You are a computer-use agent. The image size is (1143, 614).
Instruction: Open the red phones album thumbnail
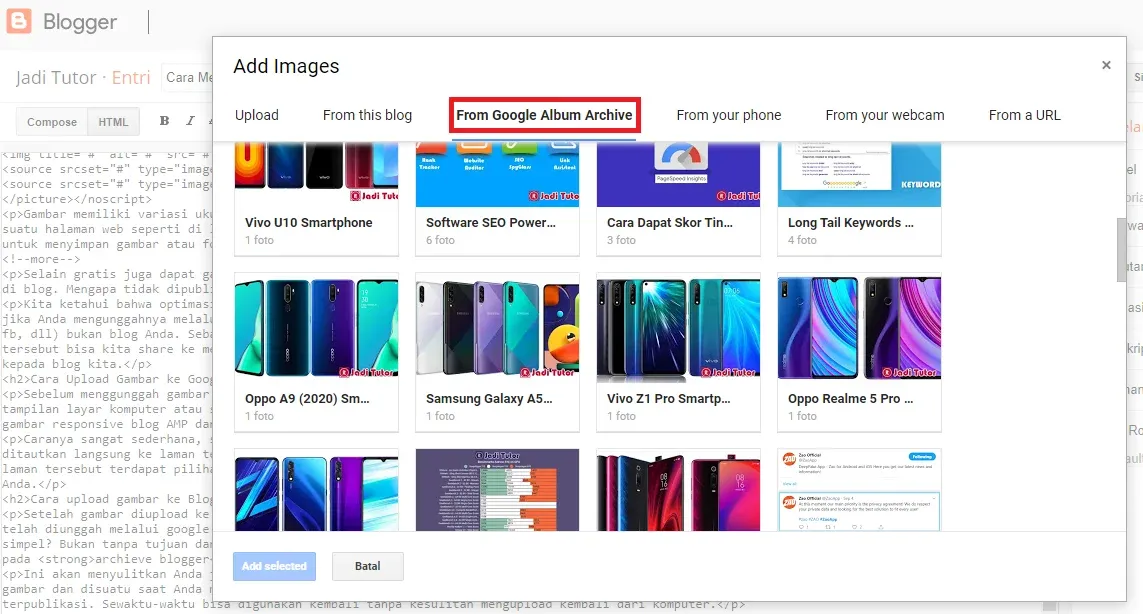[x=678, y=490]
